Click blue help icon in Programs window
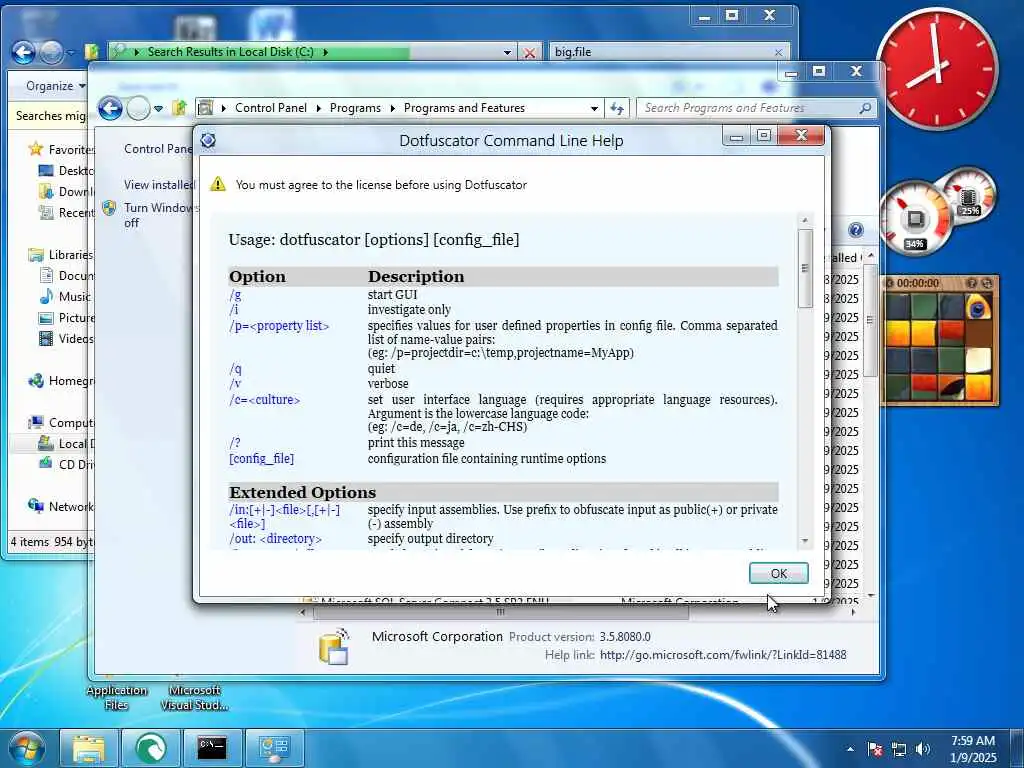1024x768 pixels. [856, 230]
